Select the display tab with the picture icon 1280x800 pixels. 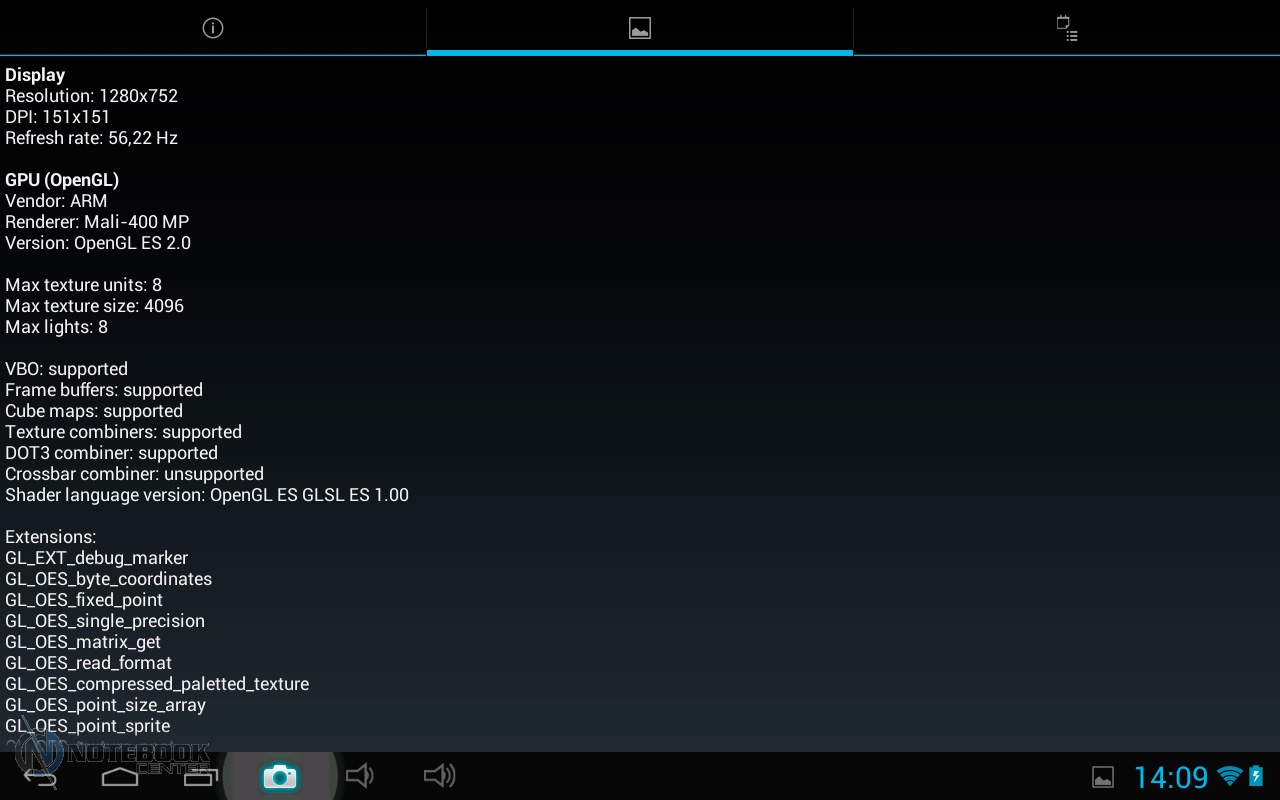pyautogui.click(x=640, y=28)
